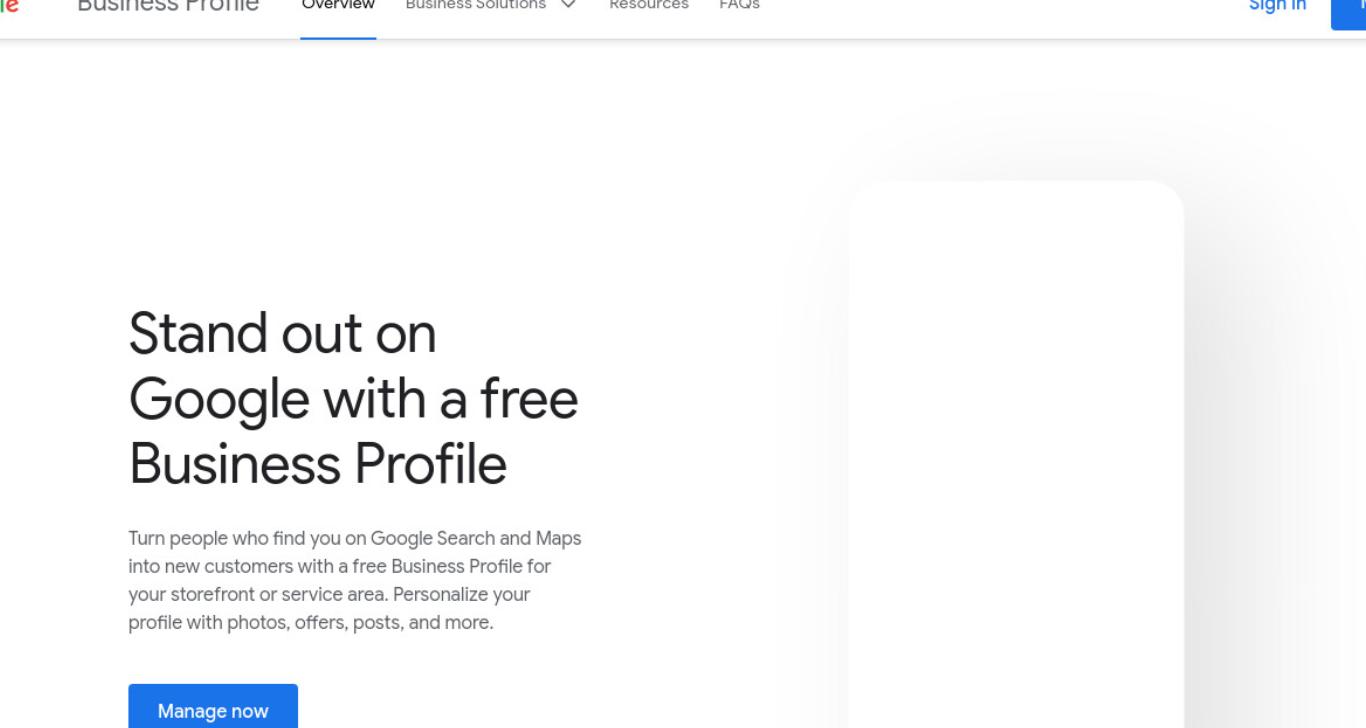Click the 'Stand out on' headline line
This screenshot has width=1366, height=728.
(283, 333)
